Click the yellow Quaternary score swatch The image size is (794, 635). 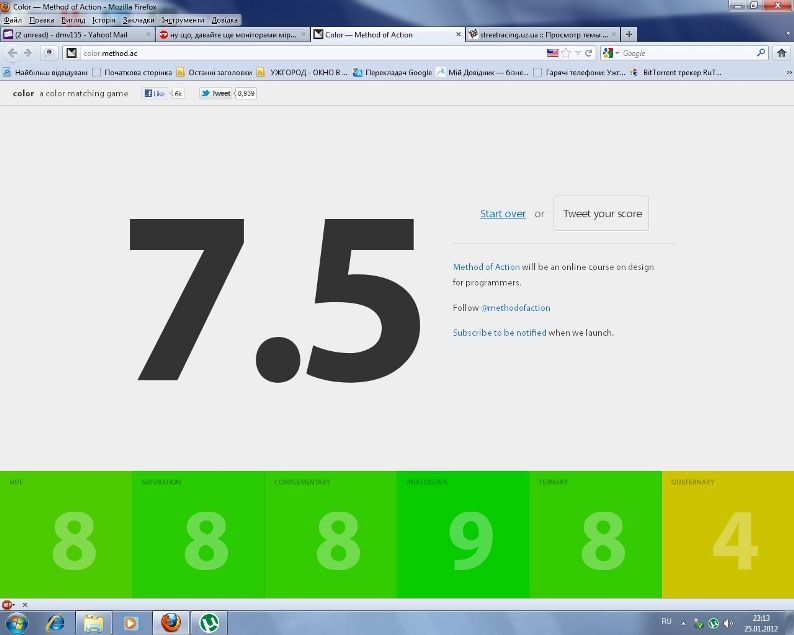pos(728,535)
